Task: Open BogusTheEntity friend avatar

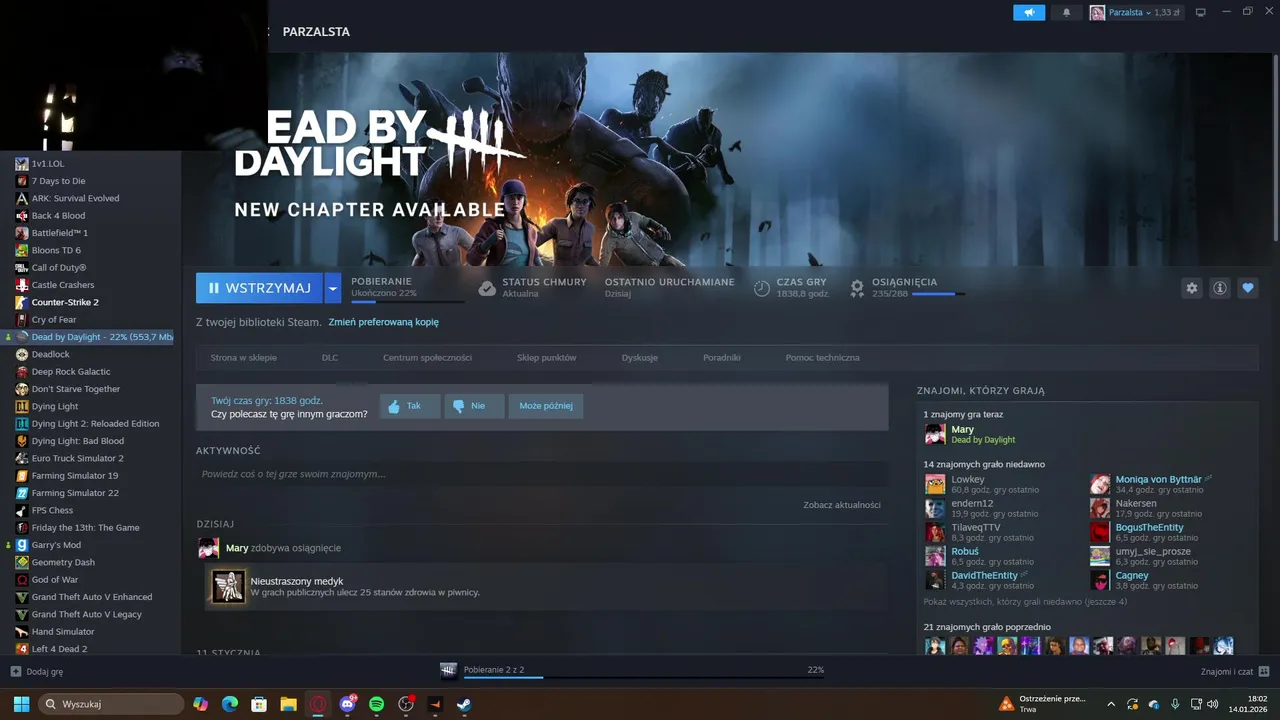Action: click(1100, 532)
